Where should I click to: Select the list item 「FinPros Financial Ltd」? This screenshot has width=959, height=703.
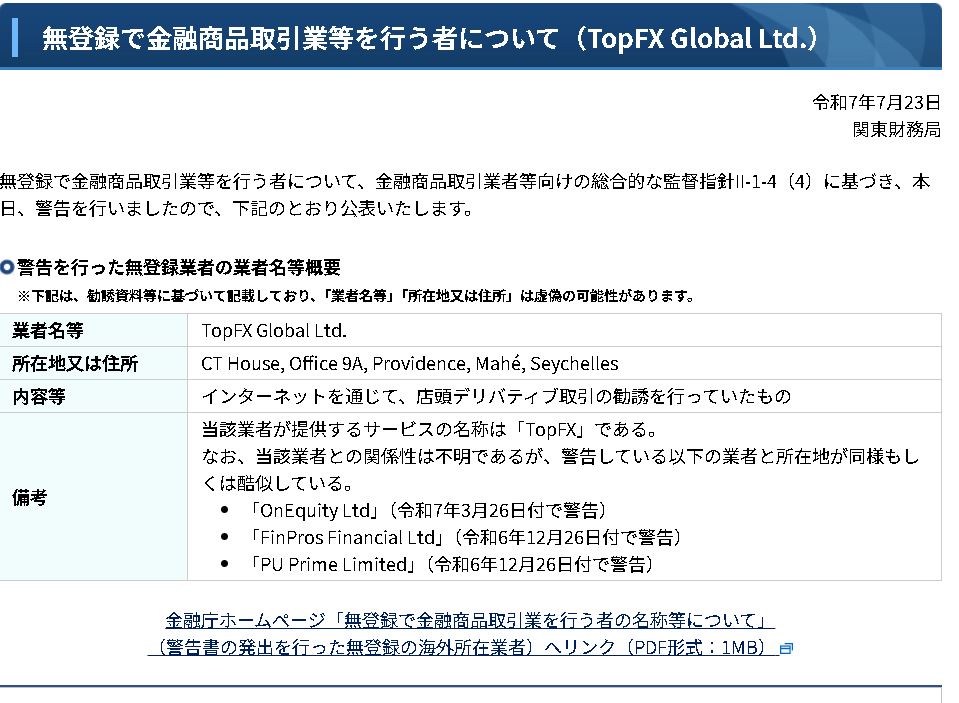(464, 537)
